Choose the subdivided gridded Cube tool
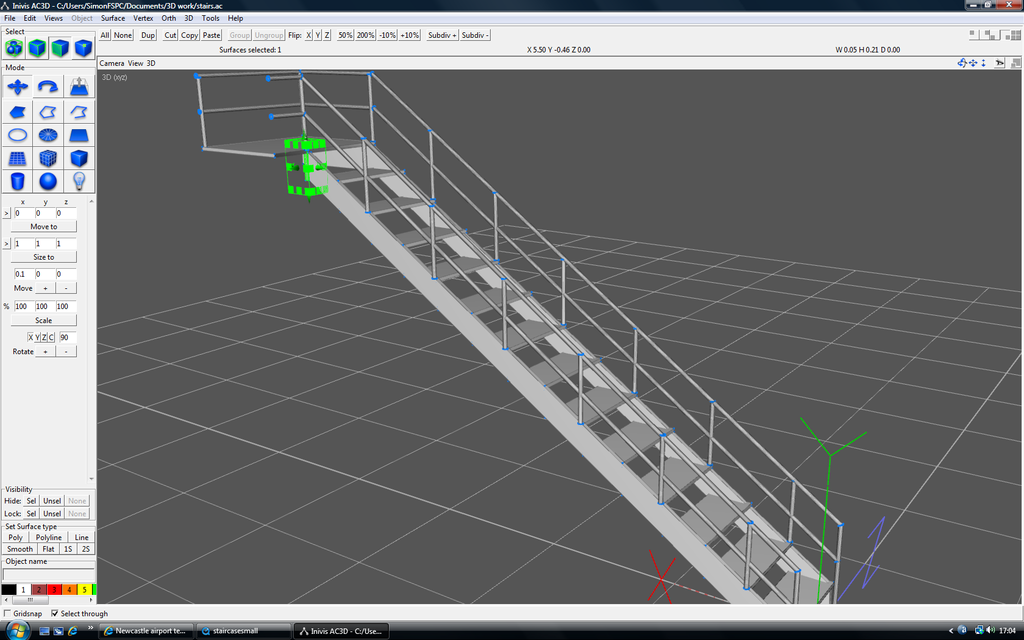The width and height of the screenshot is (1024, 640). (48, 158)
